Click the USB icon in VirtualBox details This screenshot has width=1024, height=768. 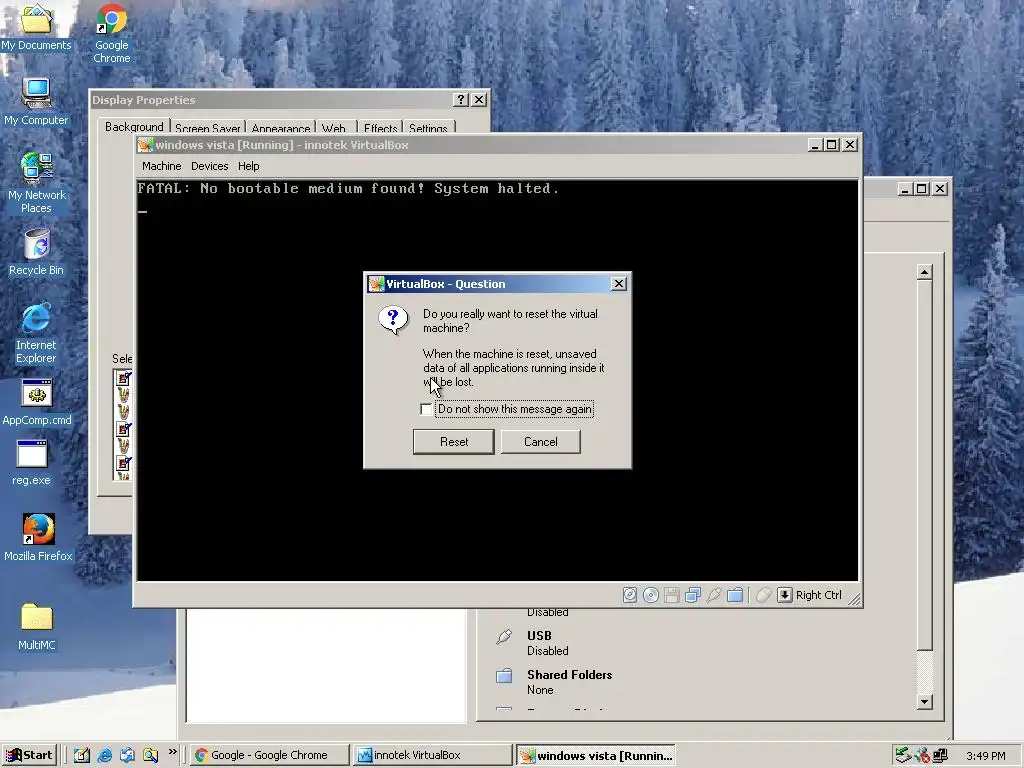tap(504, 636)
